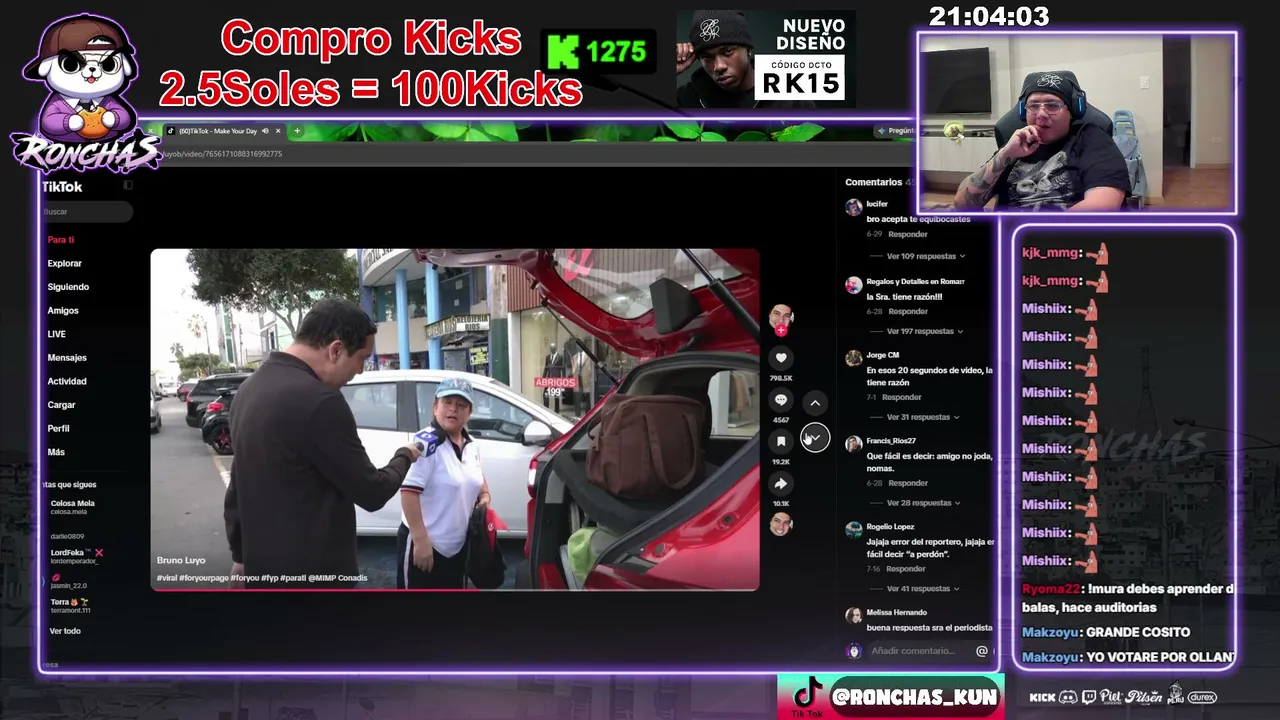Expand 'Ver 197 respuestas' replies
Image resolution: width=1280 pixels, height=720 pixels.
pyautogui.click(x=925, y=331)
